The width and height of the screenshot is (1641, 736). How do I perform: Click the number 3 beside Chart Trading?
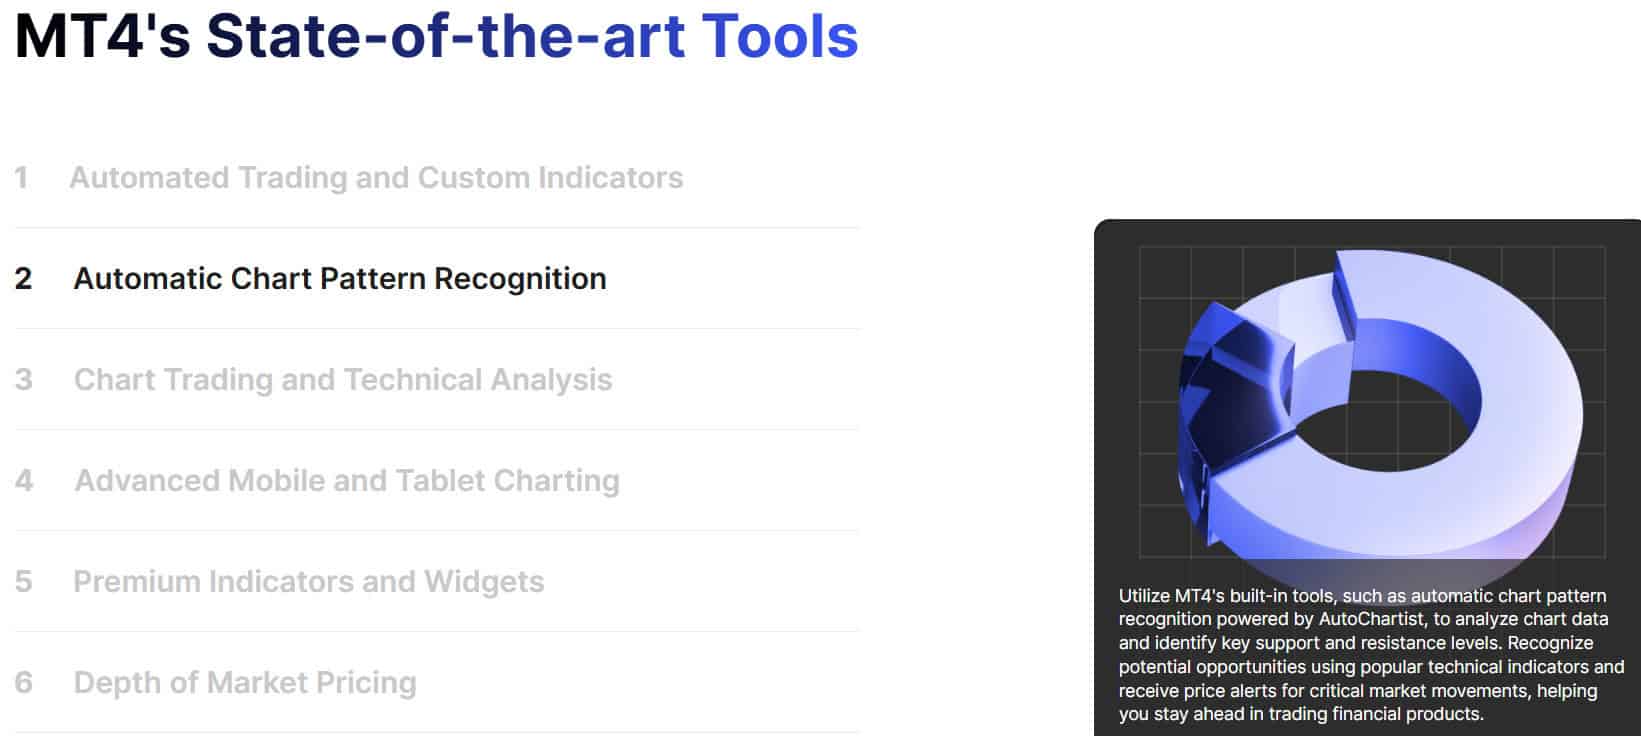point(23,380)
